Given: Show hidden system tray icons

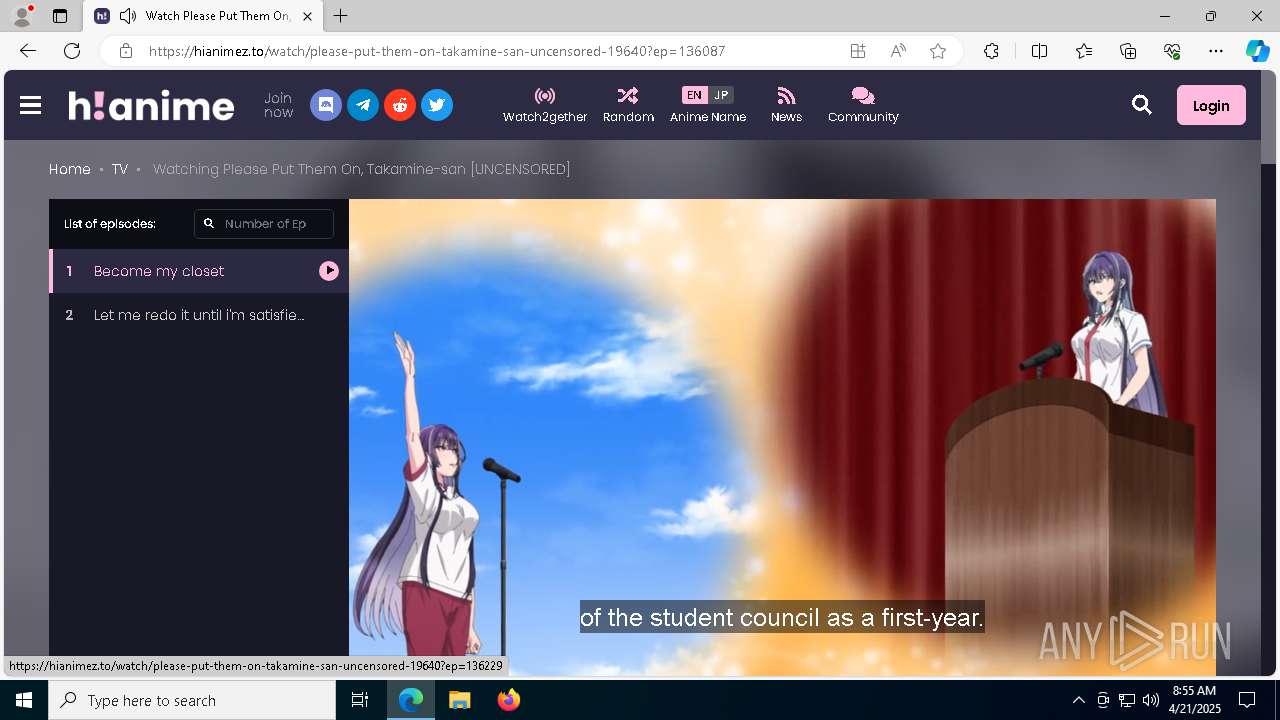Looking at the screenshot, I should [x=1078, y=700].
